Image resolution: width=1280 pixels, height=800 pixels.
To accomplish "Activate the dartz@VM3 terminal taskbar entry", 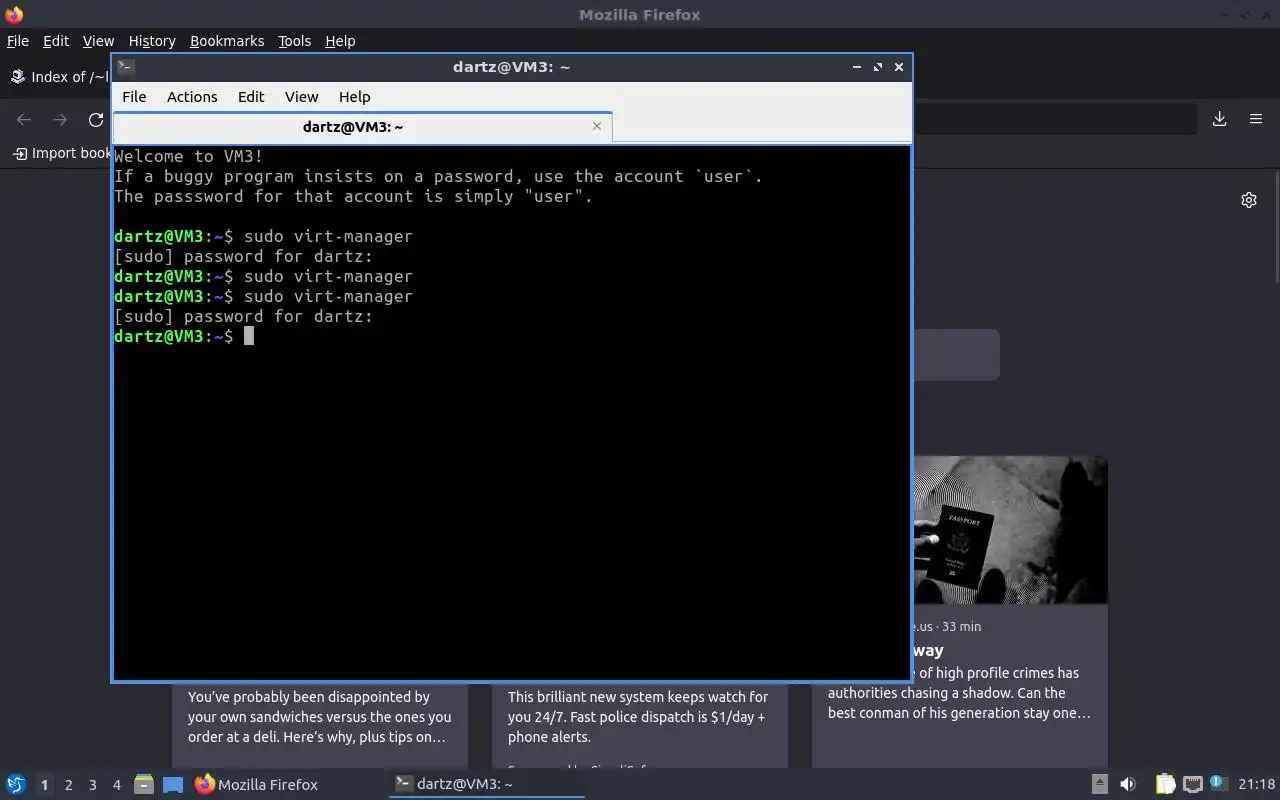I will pyautogui.click(x=486, y=784).
